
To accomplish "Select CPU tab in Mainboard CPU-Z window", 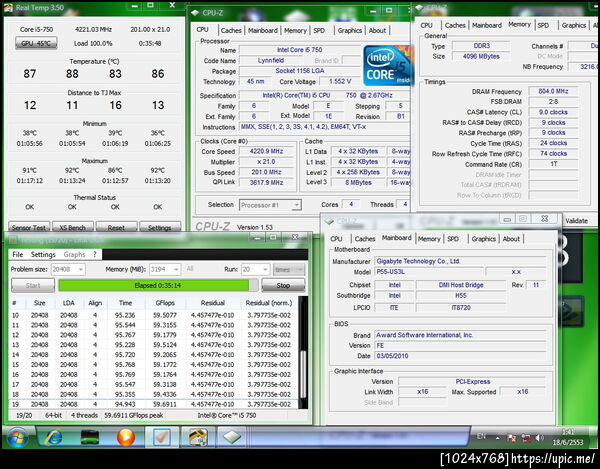I will [x=336, y=239].
